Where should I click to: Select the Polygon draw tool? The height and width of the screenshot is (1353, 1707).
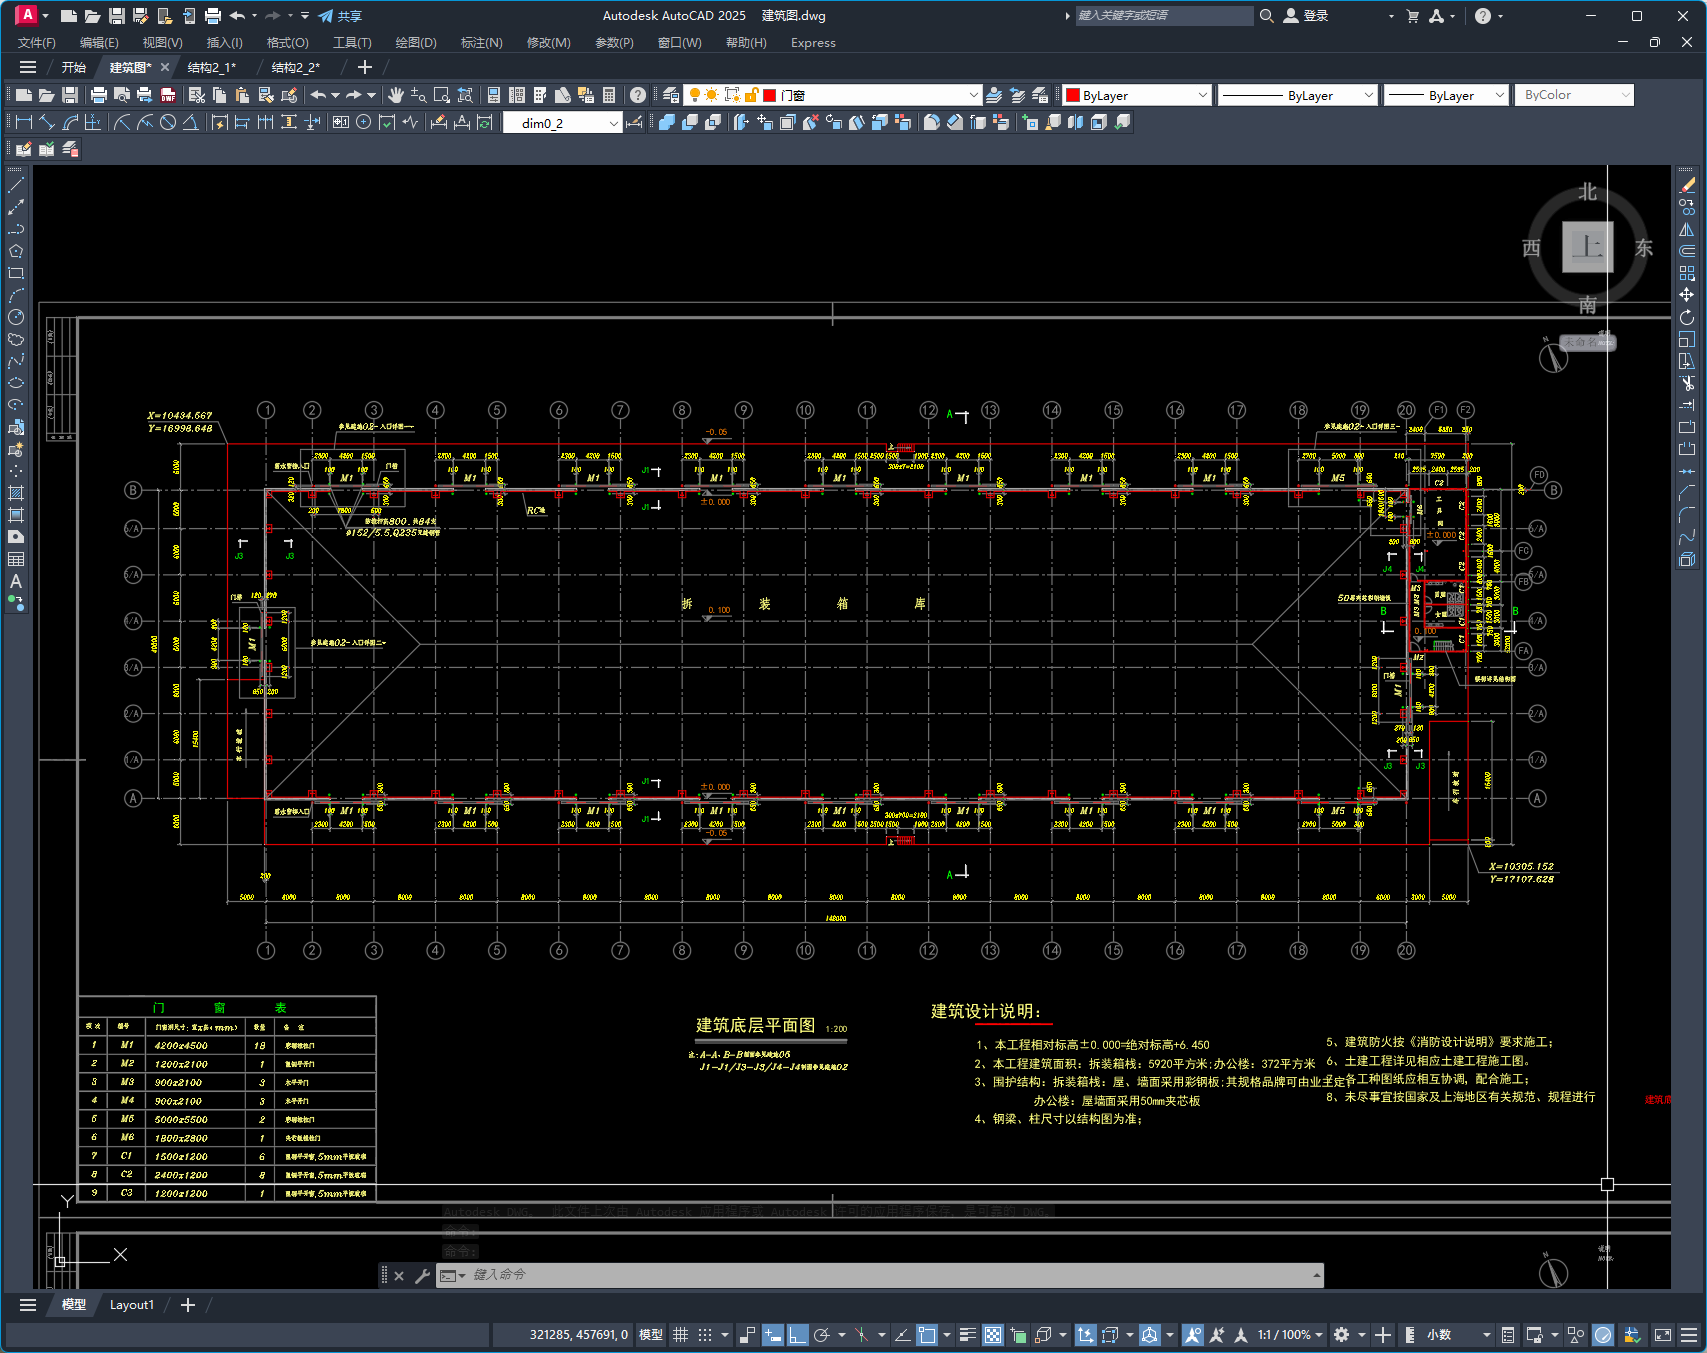click(x=16, y=251)
